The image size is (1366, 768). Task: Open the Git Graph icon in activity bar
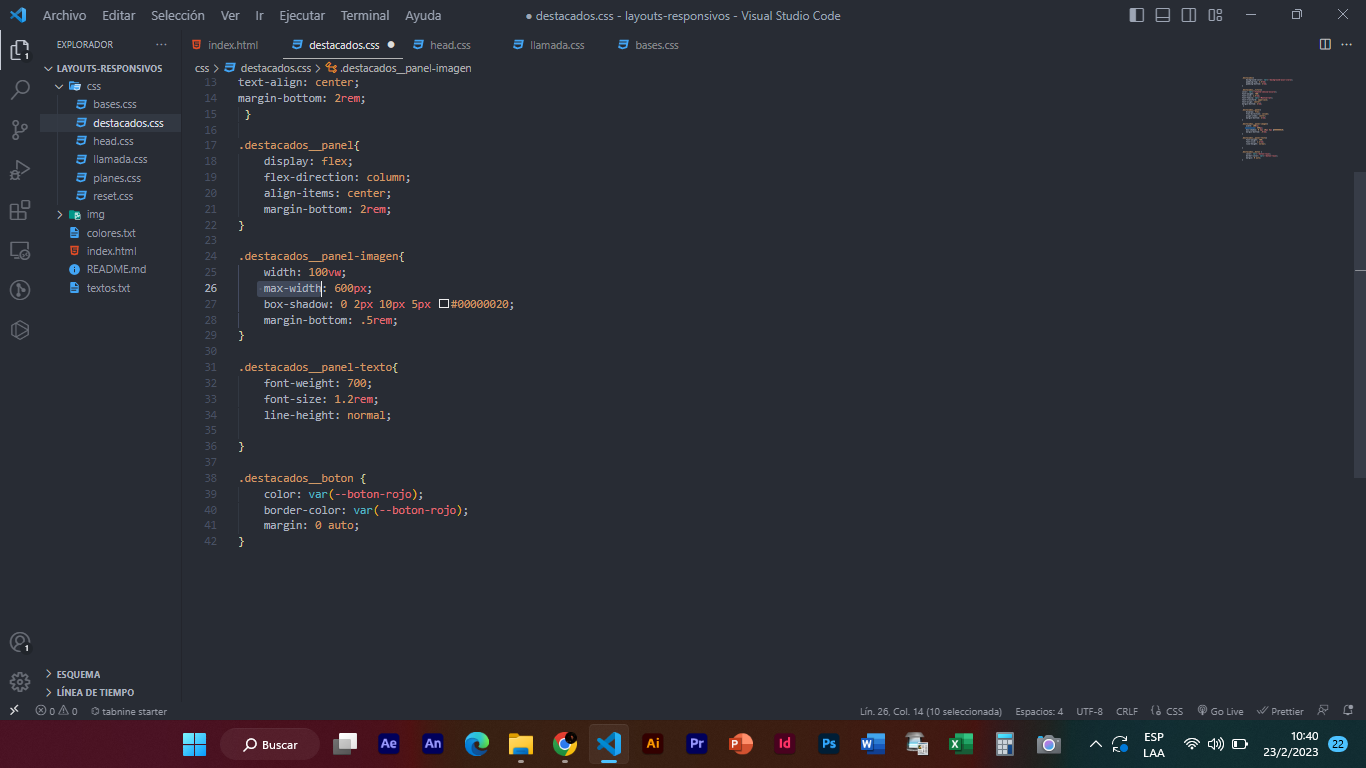click(19, 290)
